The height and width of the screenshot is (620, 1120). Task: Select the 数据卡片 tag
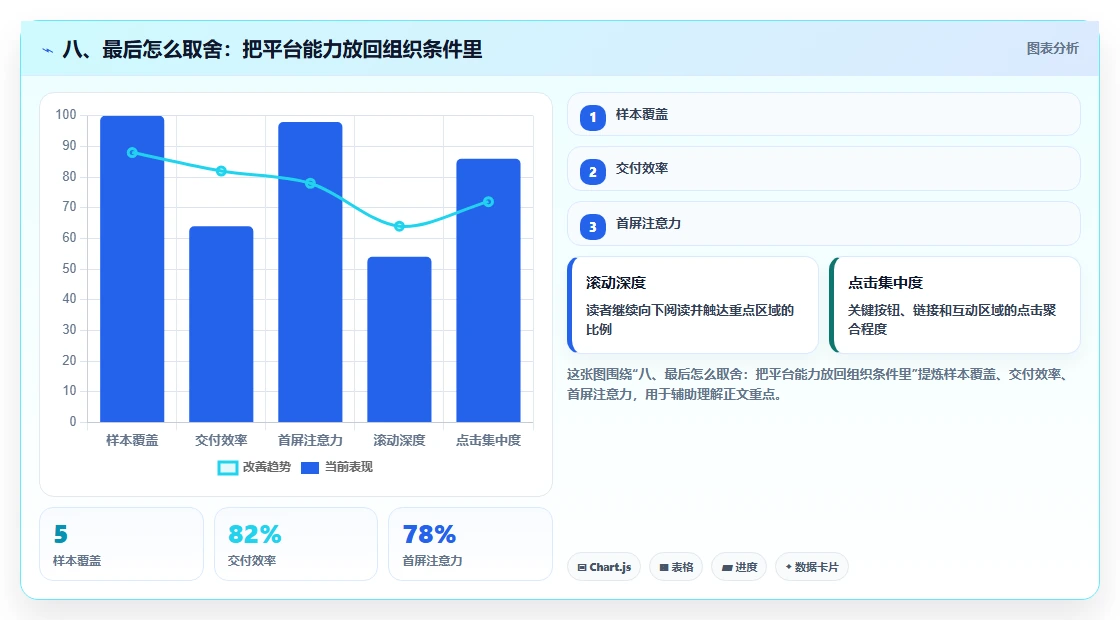pos(811,567)
